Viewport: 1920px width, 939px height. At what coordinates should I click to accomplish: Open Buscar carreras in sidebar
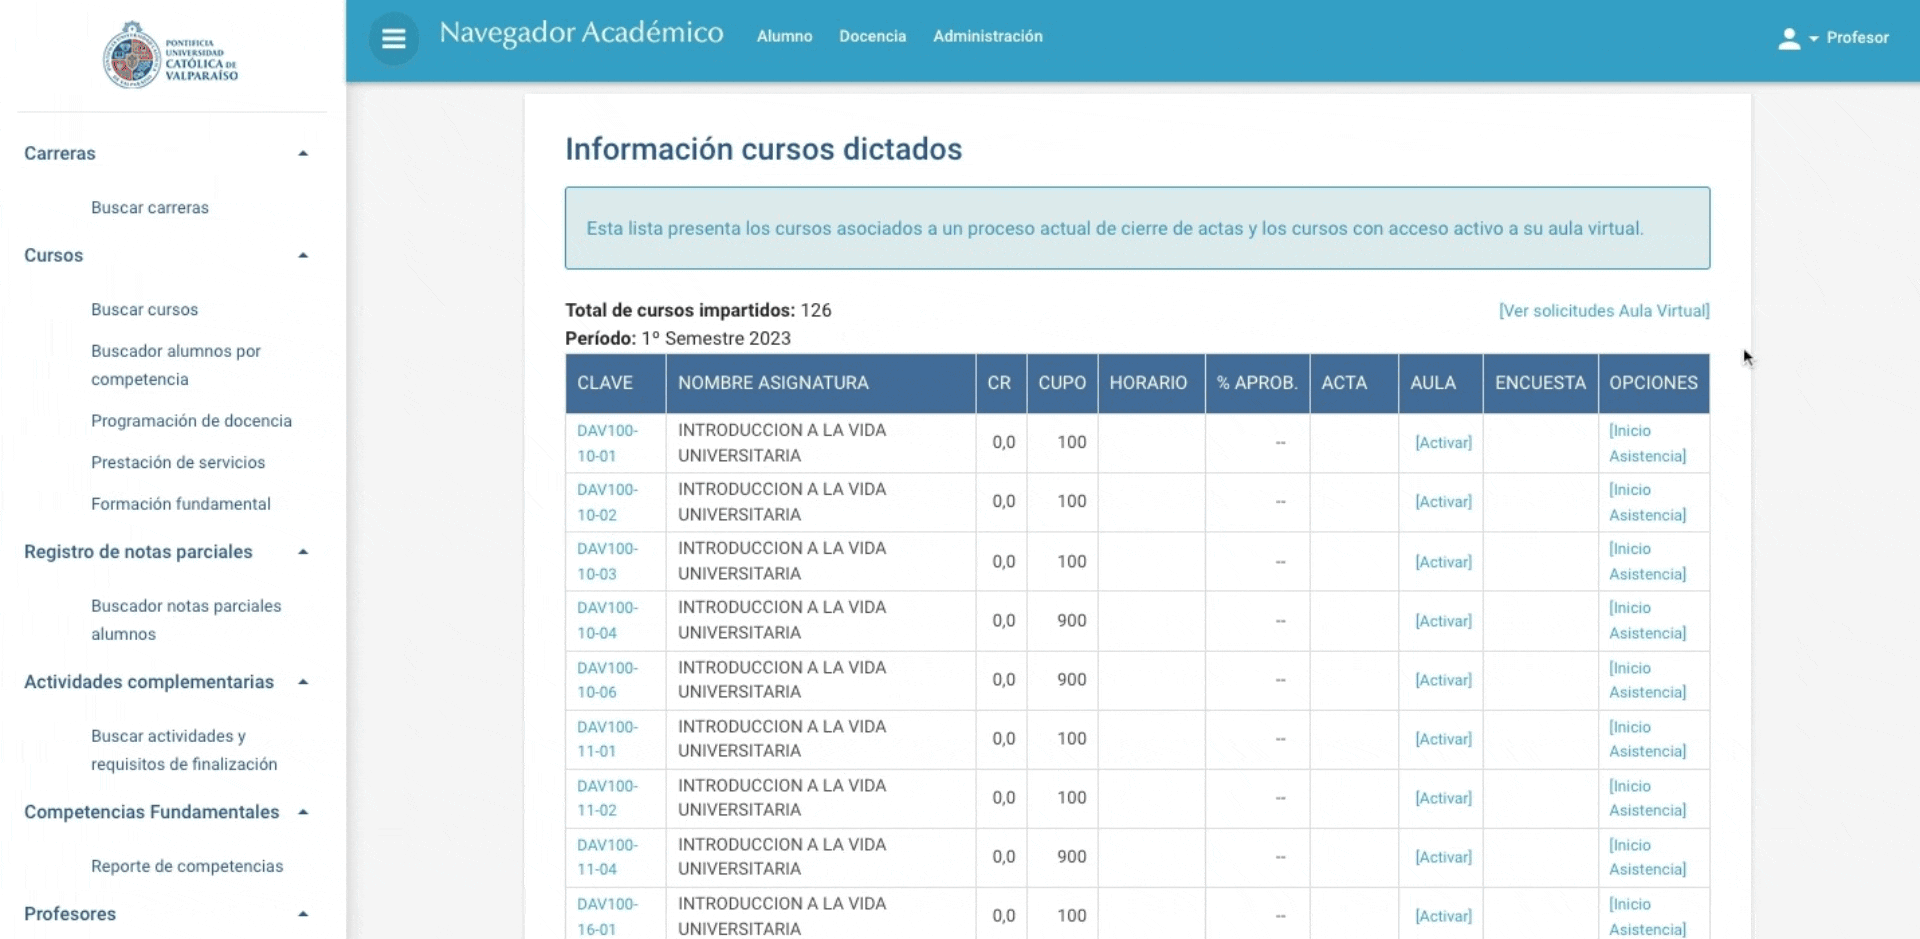150,208
